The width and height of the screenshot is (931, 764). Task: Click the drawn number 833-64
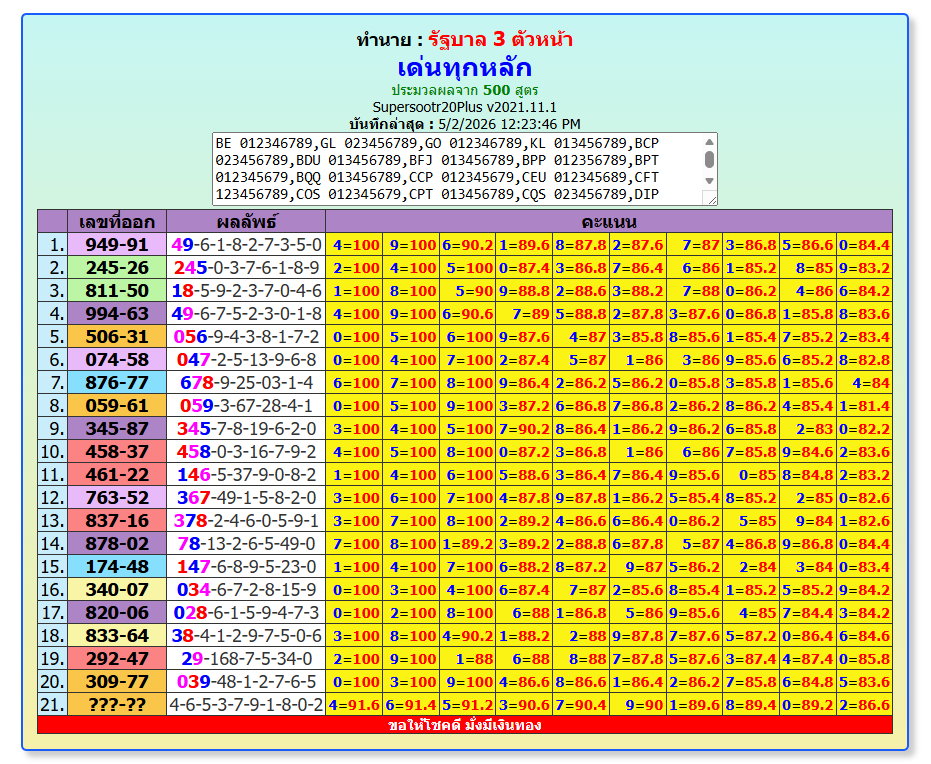tap(117, 636)
